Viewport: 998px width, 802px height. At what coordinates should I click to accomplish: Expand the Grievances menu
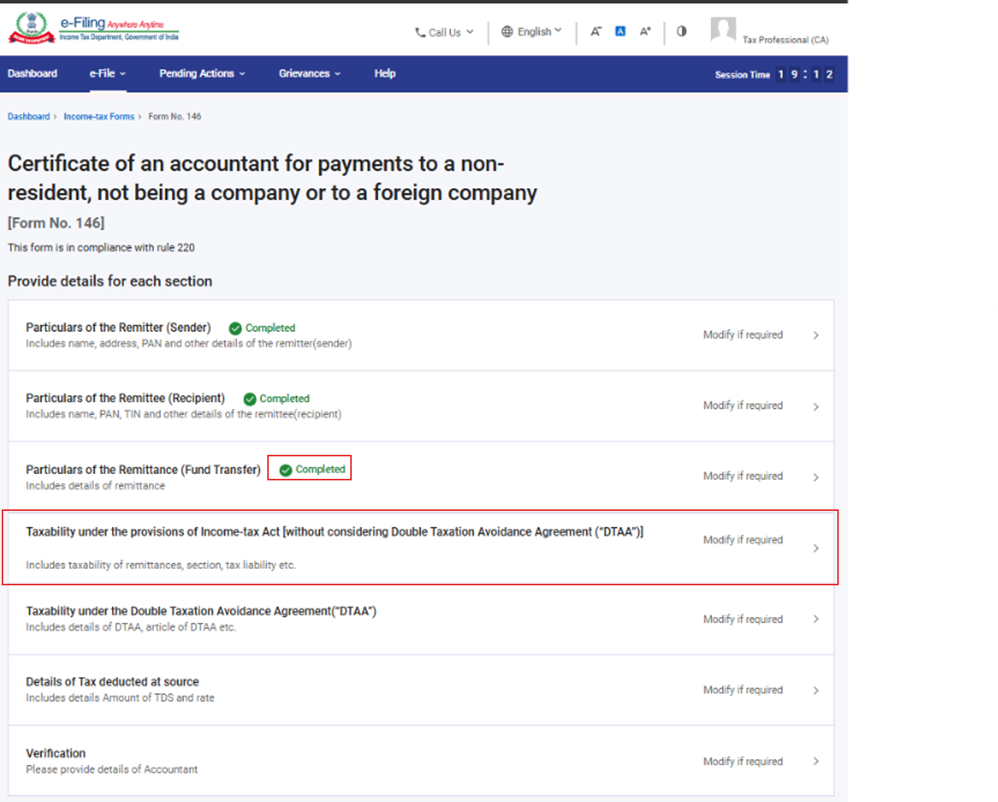(x=308, y=74)
